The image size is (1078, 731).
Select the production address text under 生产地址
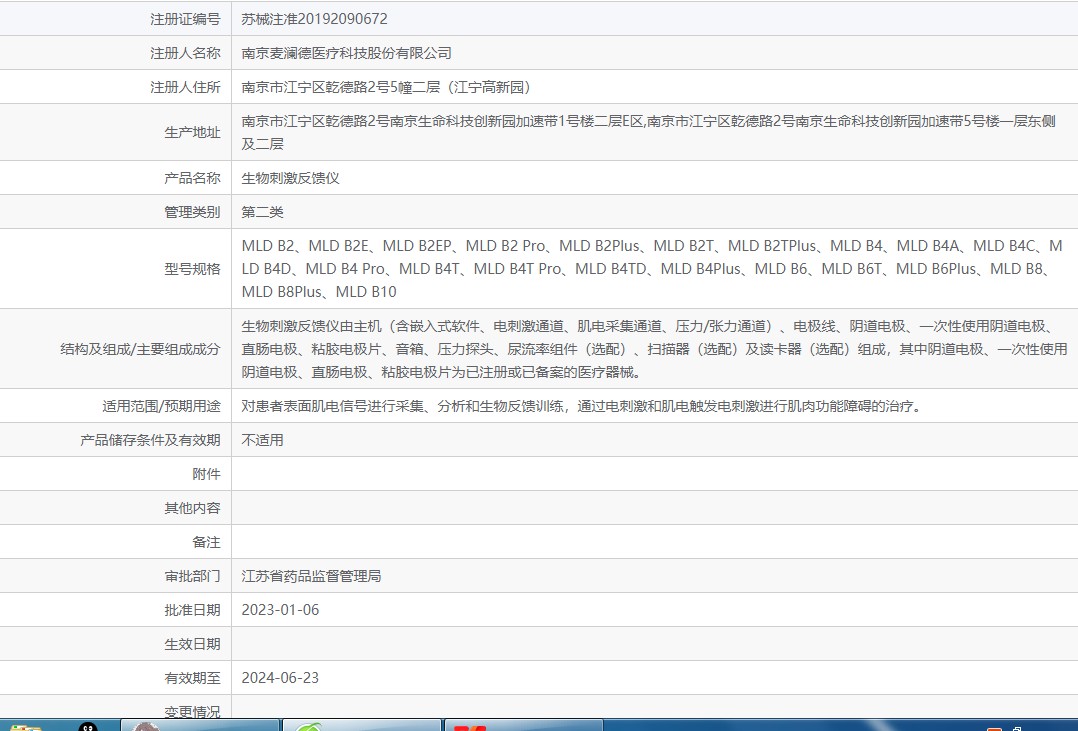pos(648,133)
